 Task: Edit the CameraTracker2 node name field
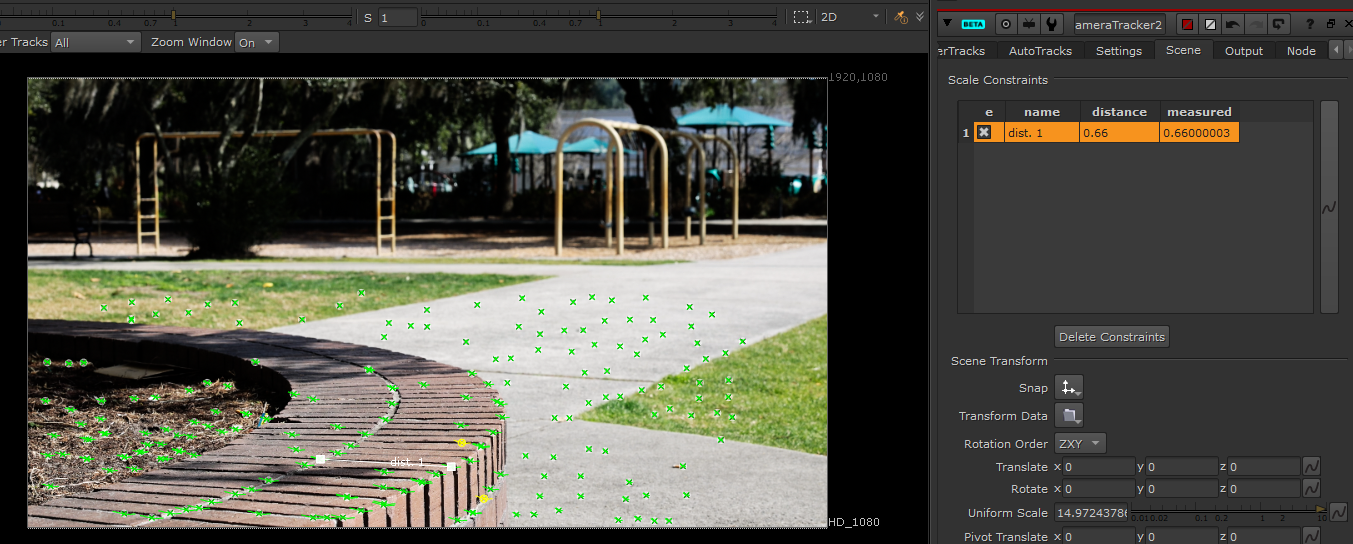click(1119, 24)
